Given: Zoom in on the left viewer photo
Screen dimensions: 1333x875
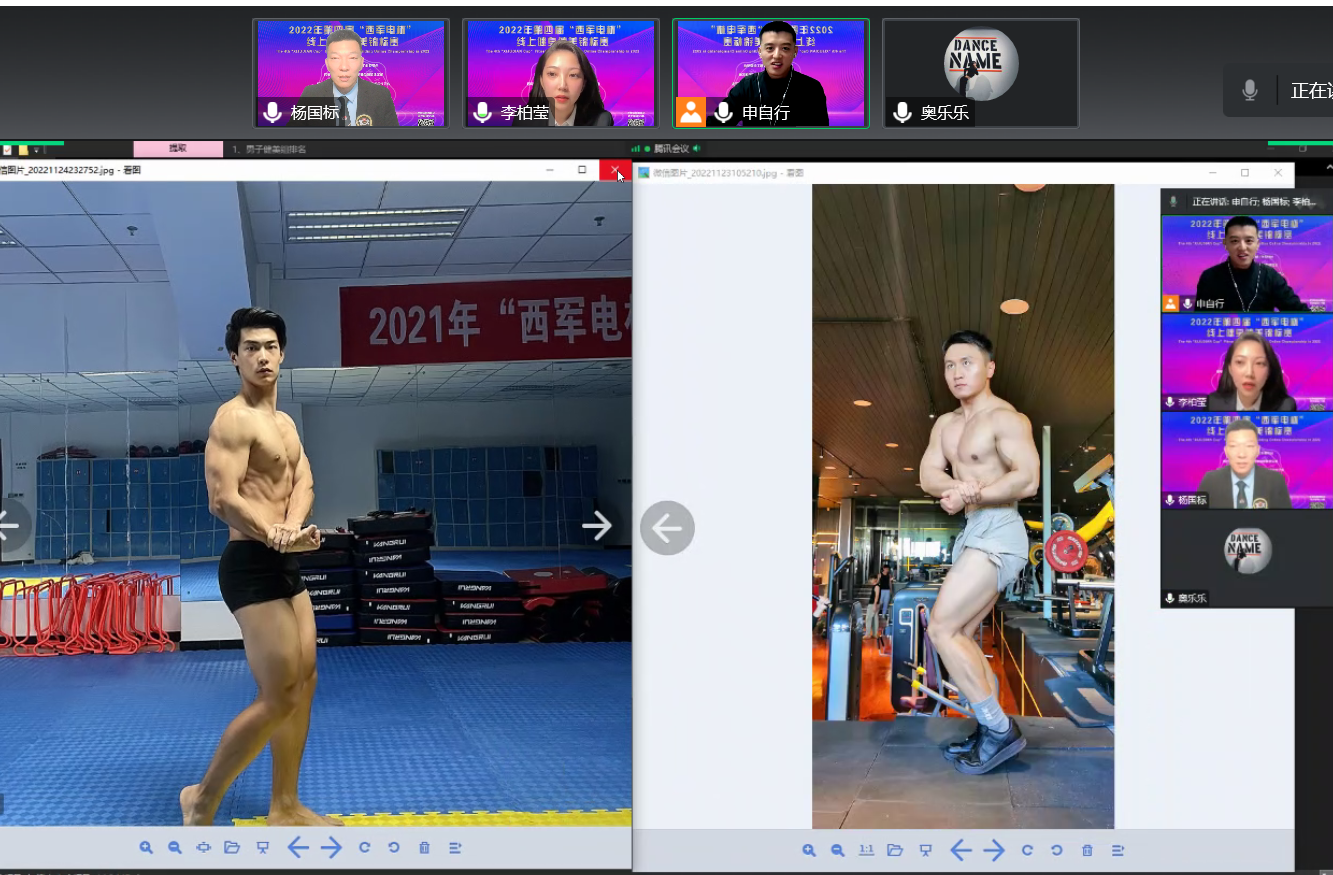Looking at the screenshot, I should [x=146, y=848].
